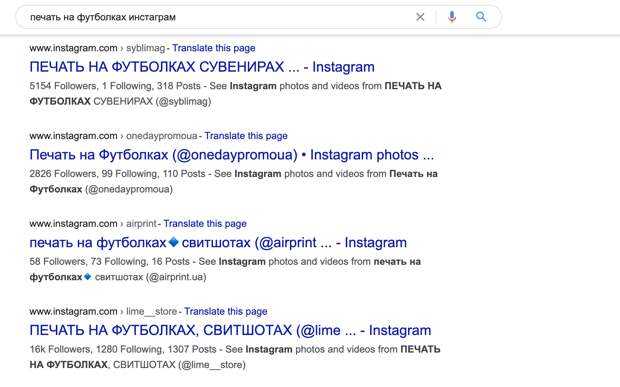Open the lime__store ПЕЧАТЬ НА ФУТБОЛКАХ, СВИТШОТАХ result
The width and height of the screenshot is (620, 387).
tap(230, 330)
